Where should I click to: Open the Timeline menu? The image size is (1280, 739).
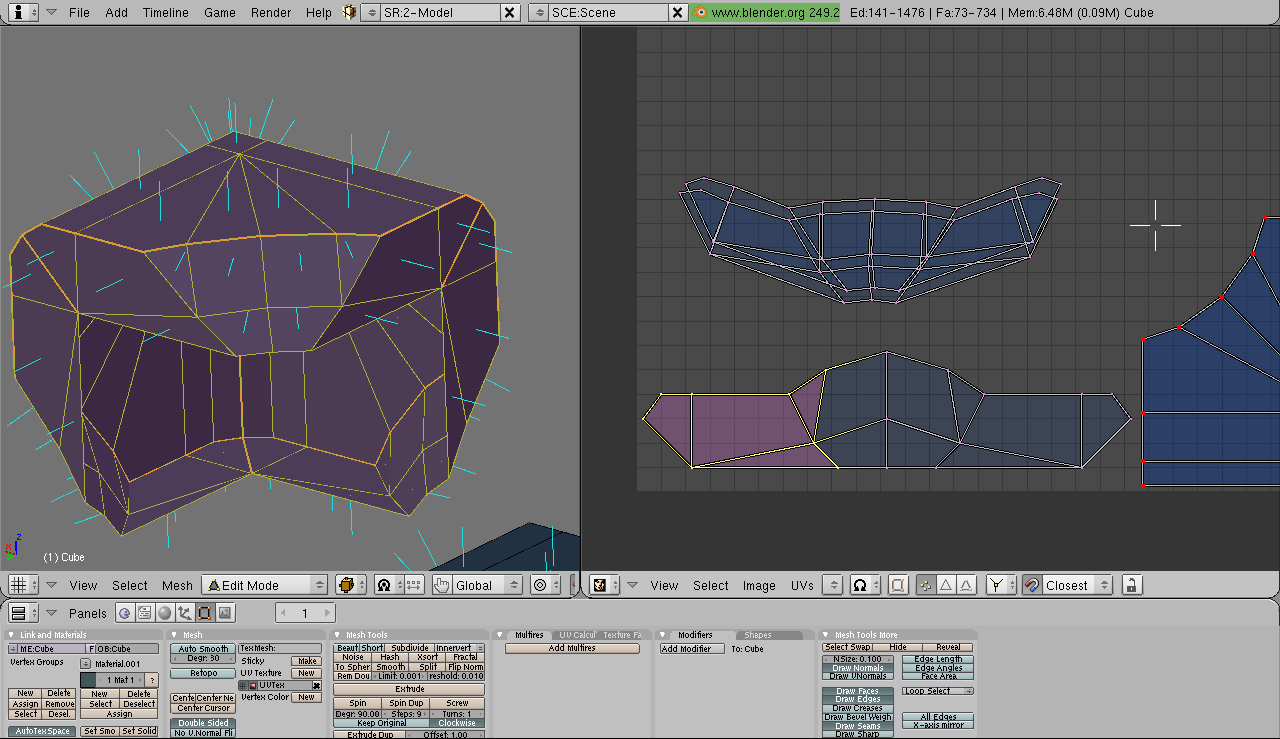click(x=165, y=12)
